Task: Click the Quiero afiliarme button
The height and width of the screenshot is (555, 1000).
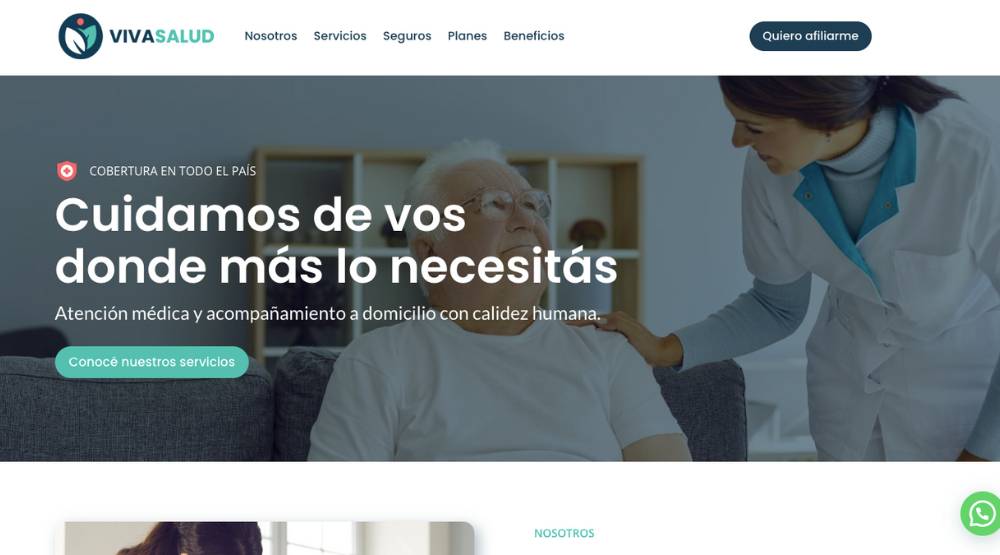Action: point(810,36)
